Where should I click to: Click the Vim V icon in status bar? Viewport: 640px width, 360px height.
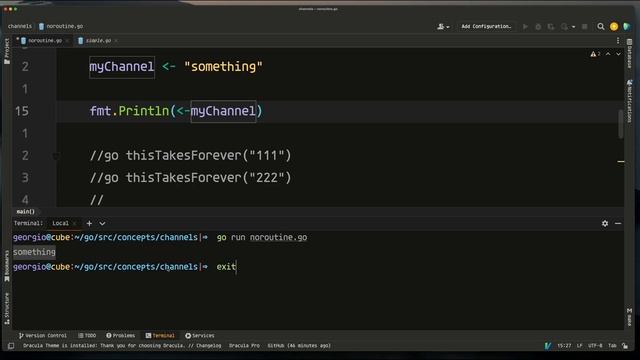[548, 346]
